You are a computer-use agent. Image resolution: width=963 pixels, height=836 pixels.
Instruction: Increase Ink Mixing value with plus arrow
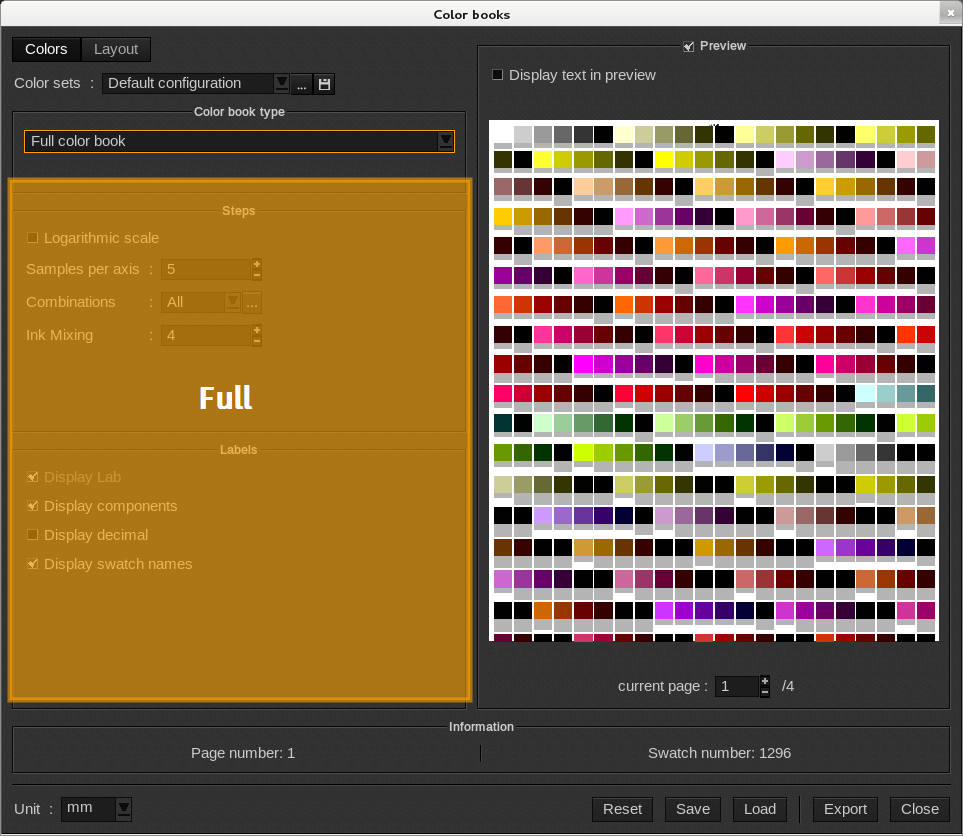pyautogui.click(x=257, y=330)
